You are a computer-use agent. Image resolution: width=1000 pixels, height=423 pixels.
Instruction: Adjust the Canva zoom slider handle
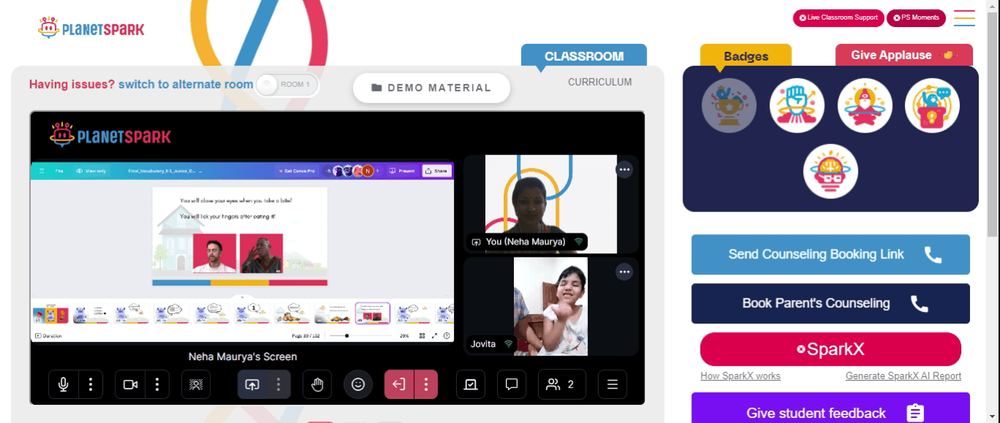pos(347,336)
